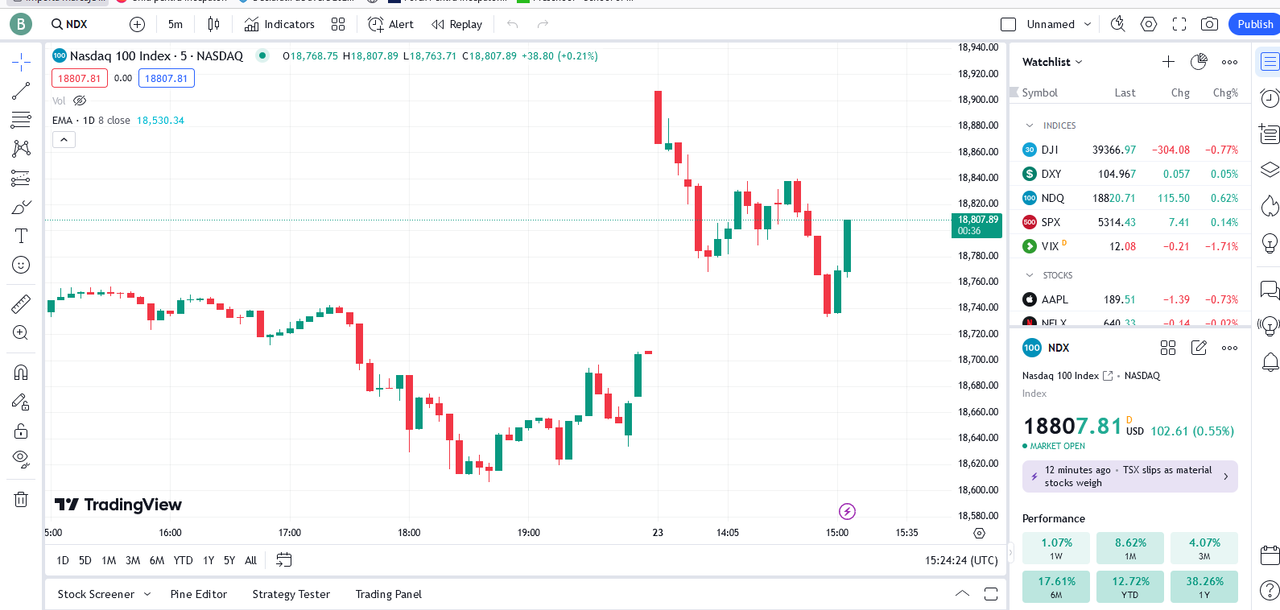This screenshot has width=1280, height=610.
Task: Select the Text annotation tool
Action: [21, 236]
